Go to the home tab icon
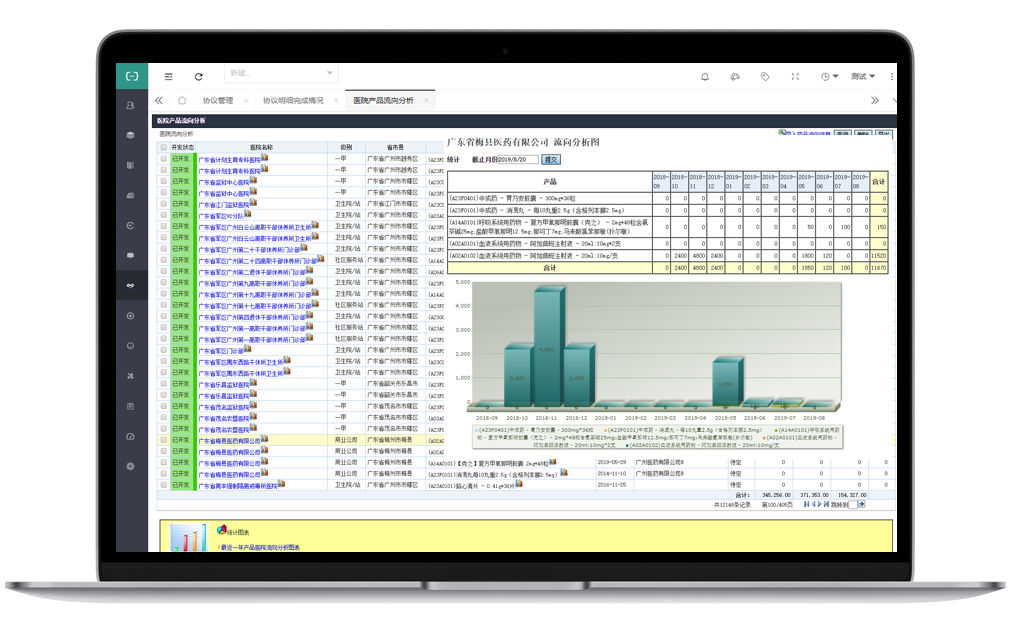 [182, 101]
